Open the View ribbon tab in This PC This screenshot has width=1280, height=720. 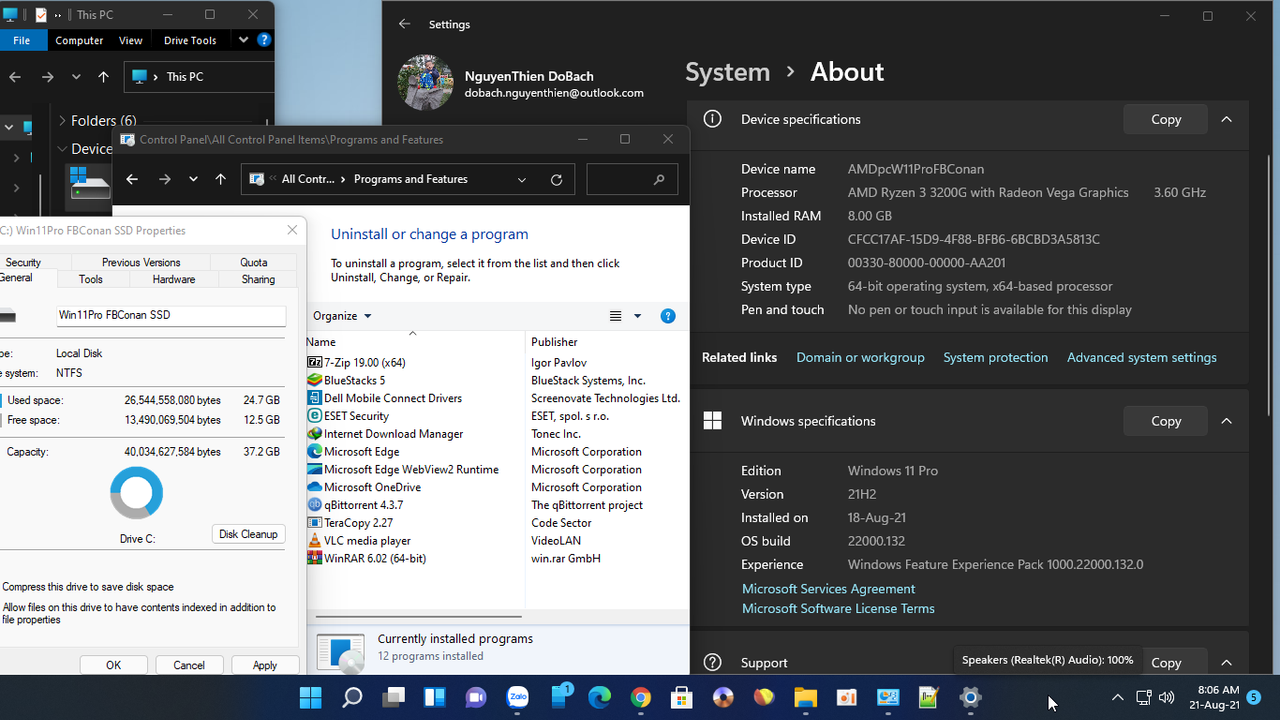tap(131, 40)
